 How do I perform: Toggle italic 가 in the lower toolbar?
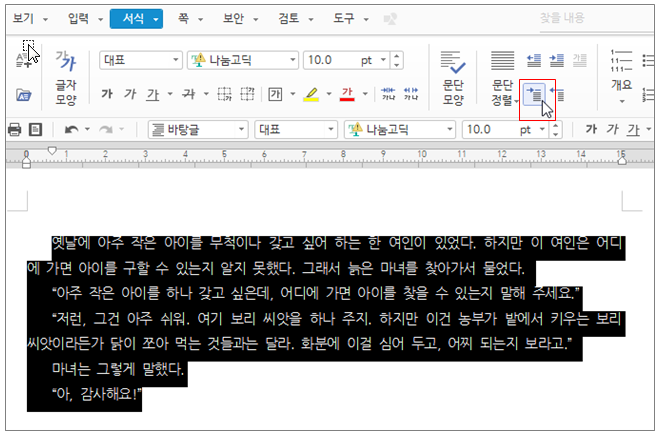pos(612,129)
